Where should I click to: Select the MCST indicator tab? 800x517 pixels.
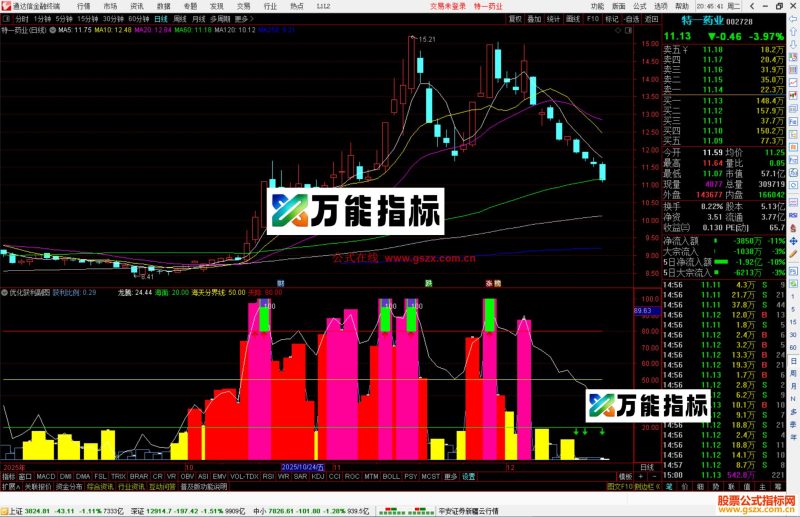coord(430,476)
